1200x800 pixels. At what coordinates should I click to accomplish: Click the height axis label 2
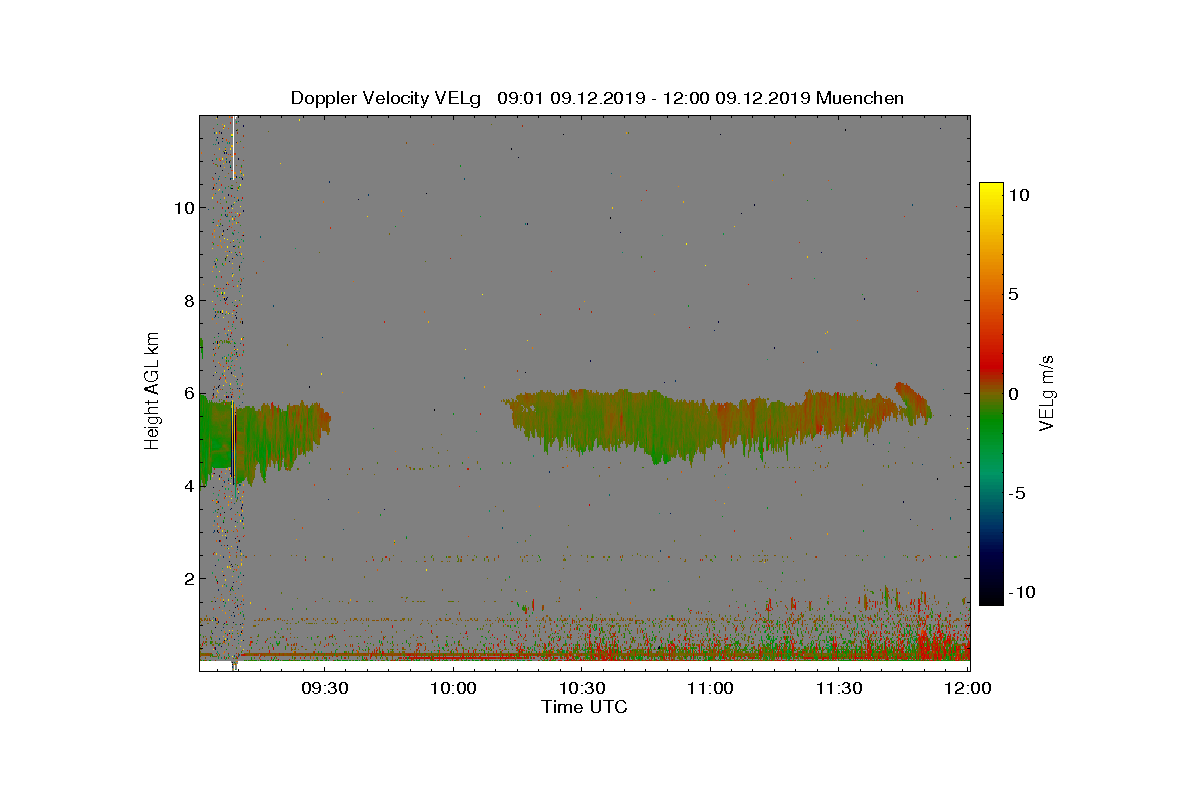click(x=187, y=578)
